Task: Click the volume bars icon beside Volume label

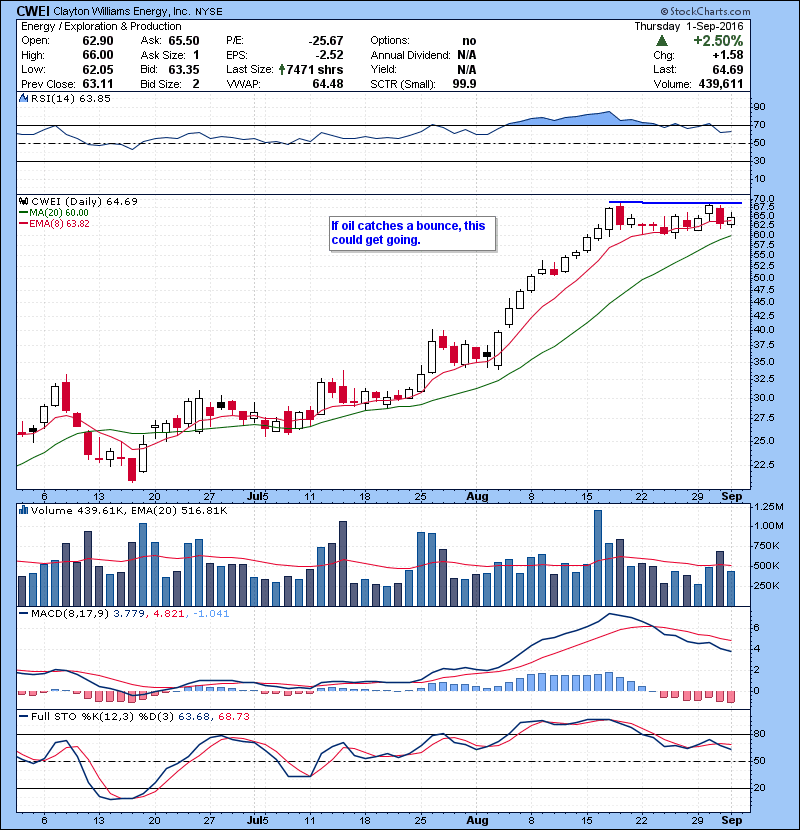Action: (23, 510)
